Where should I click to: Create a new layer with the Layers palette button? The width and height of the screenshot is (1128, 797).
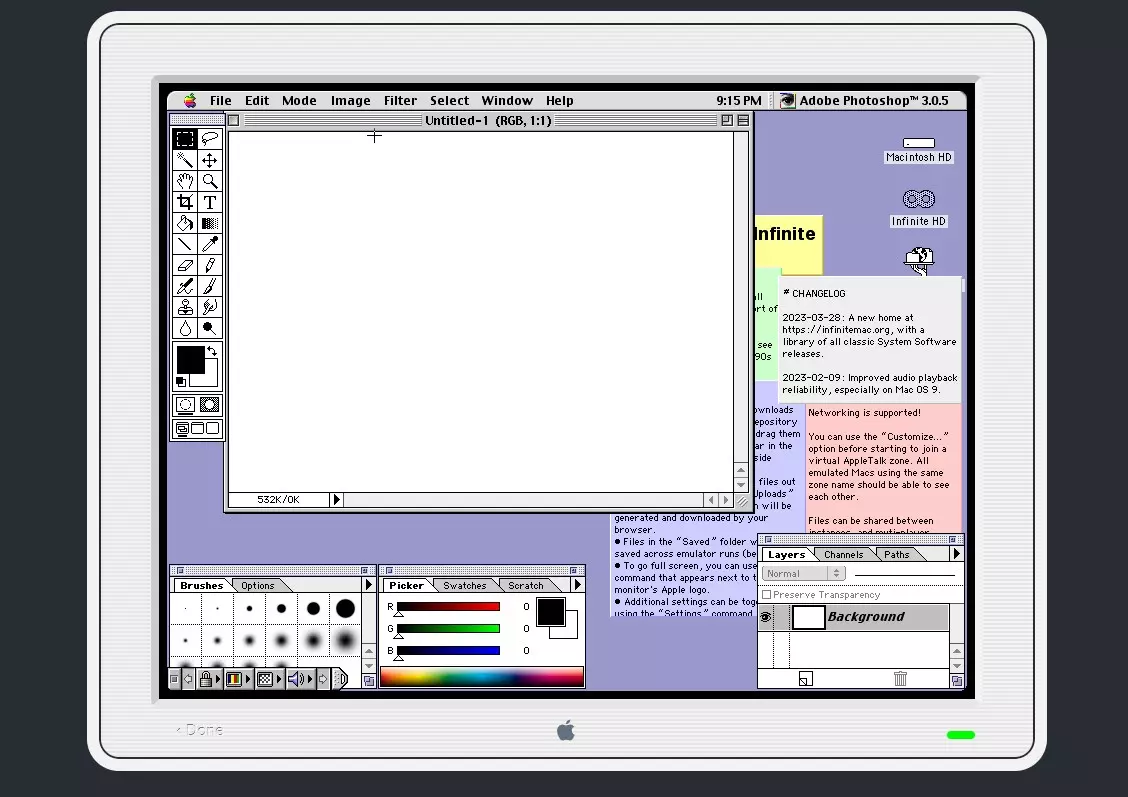pos(806,678)
